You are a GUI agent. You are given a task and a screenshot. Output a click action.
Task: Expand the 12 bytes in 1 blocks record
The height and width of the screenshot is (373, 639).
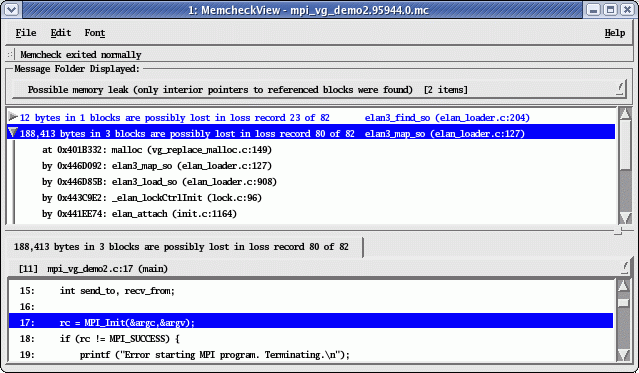coord(13,117)
